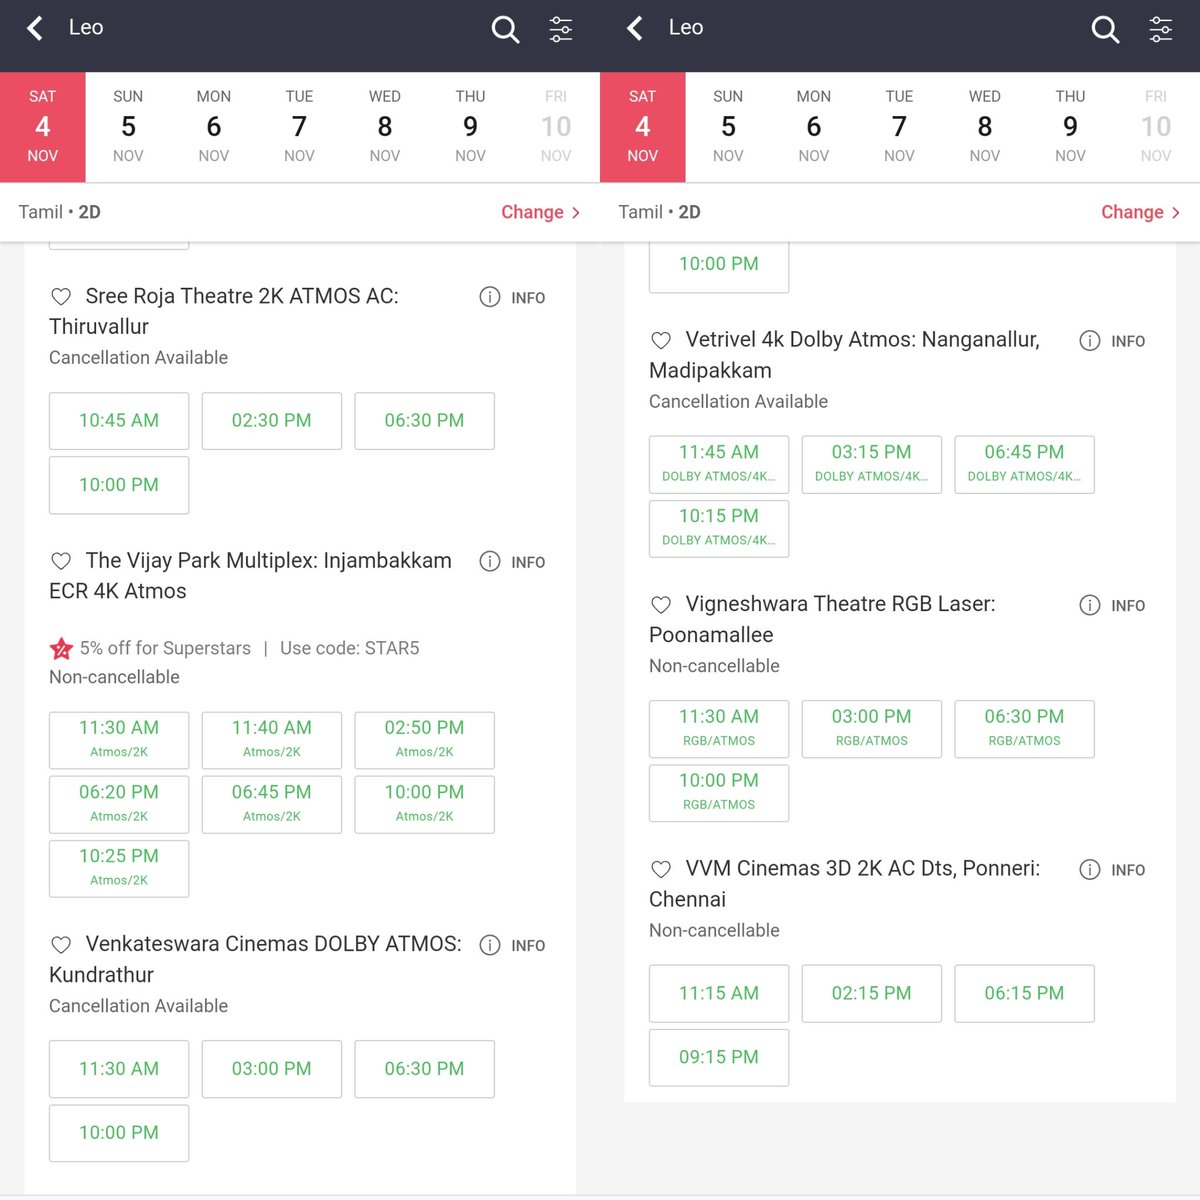This screenshot has height=1200, width=1200.
Task: Select 11:45 AM Dolby Atmos at Vetrivel
Action: tap(719, 464)
